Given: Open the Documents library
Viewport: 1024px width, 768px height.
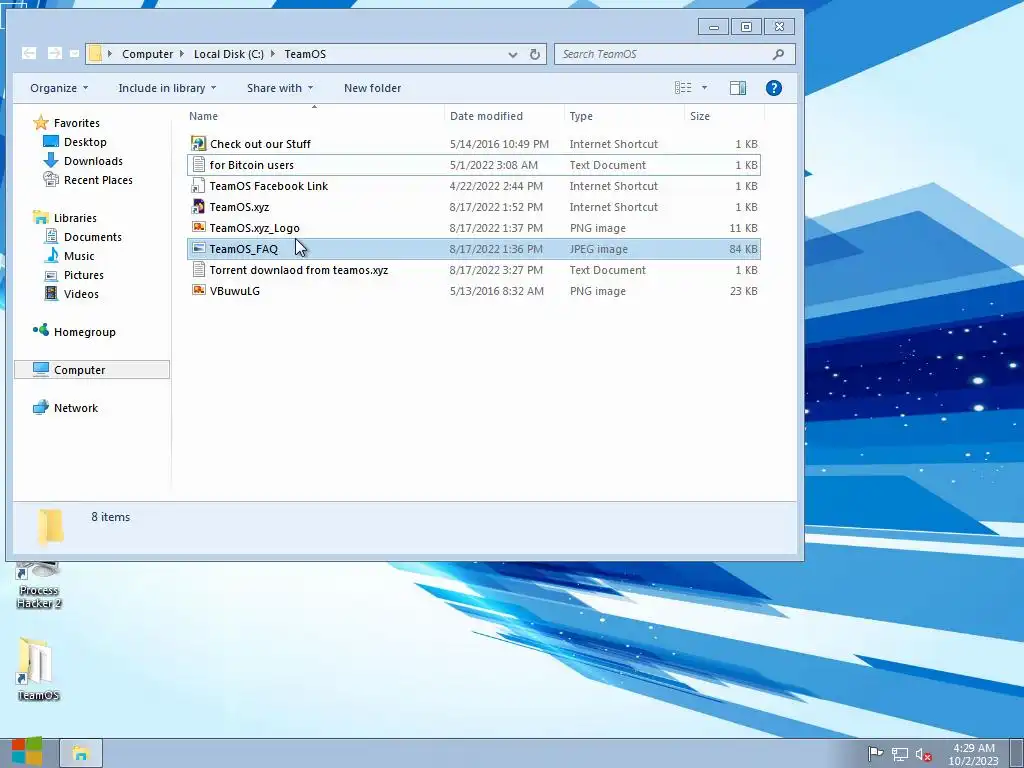Looking at the screenshot, I should coord(93,237).
